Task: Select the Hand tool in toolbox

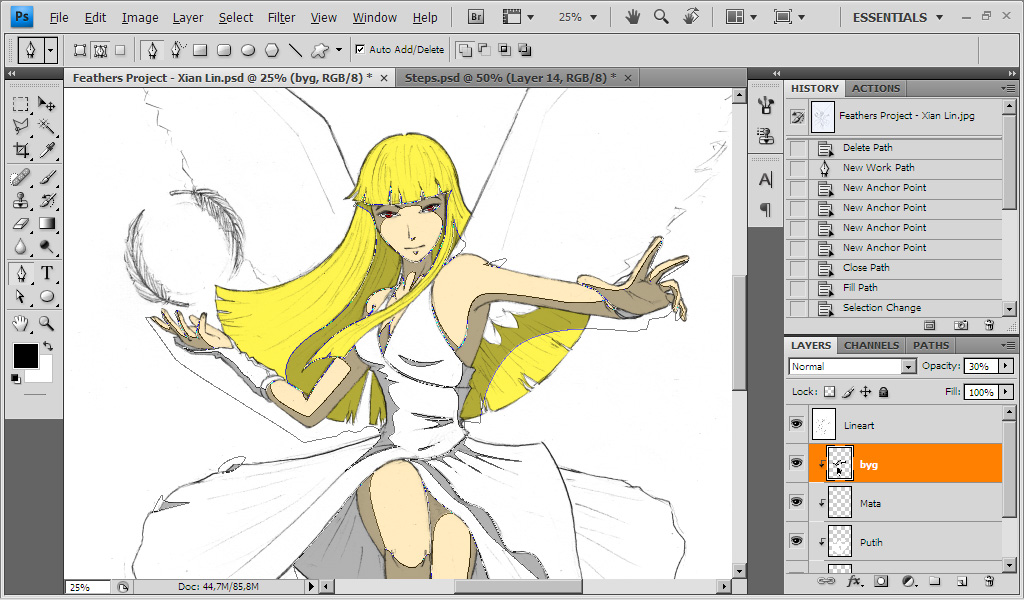Action: (21, 323)
